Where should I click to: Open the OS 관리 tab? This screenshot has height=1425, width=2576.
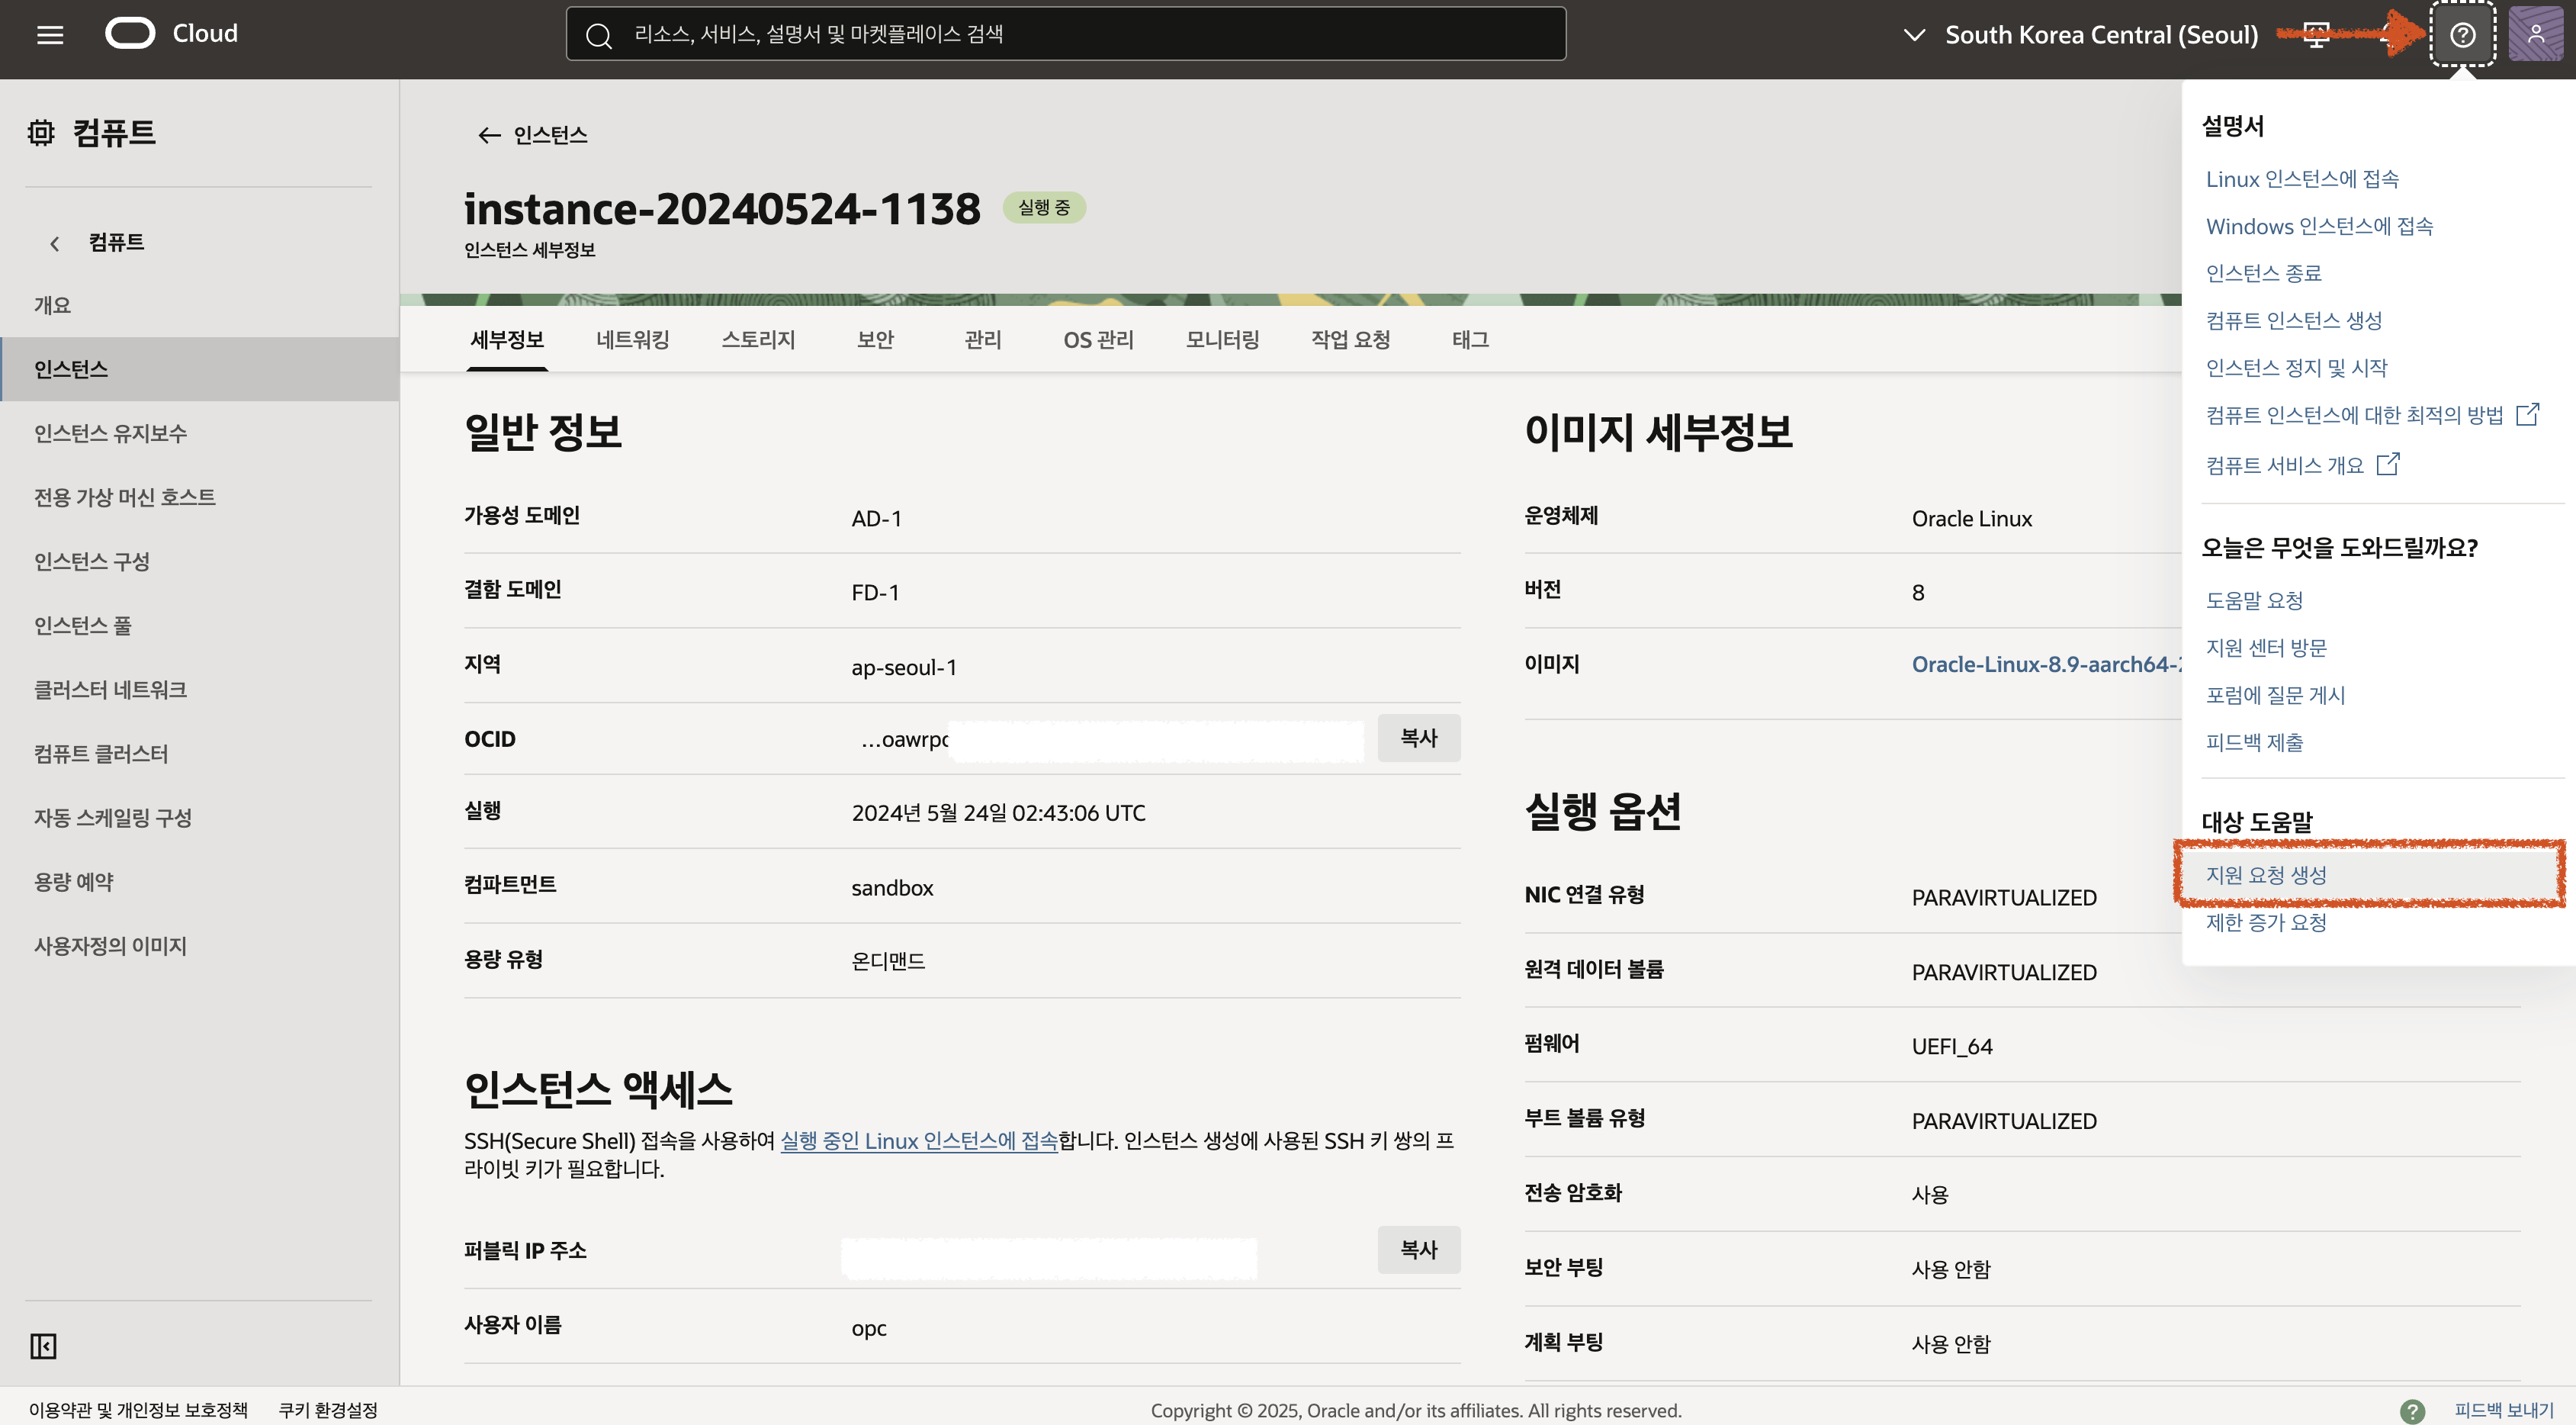(1098, 340)
